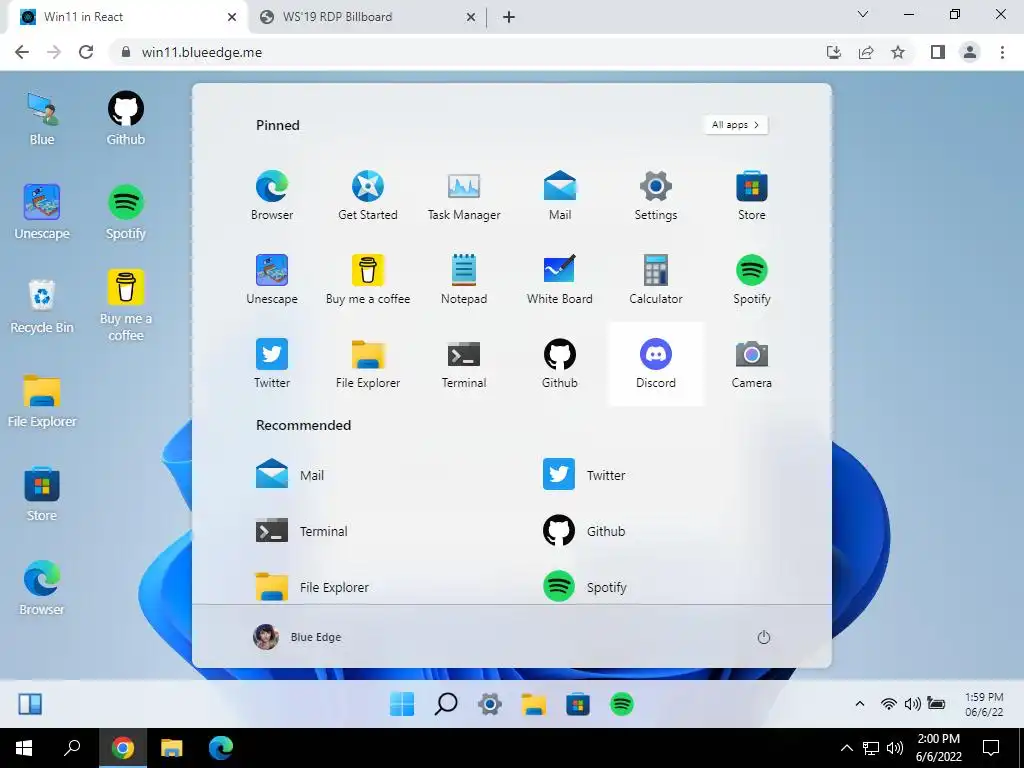Reload the page in Chrome

click(x=86, y=52)
